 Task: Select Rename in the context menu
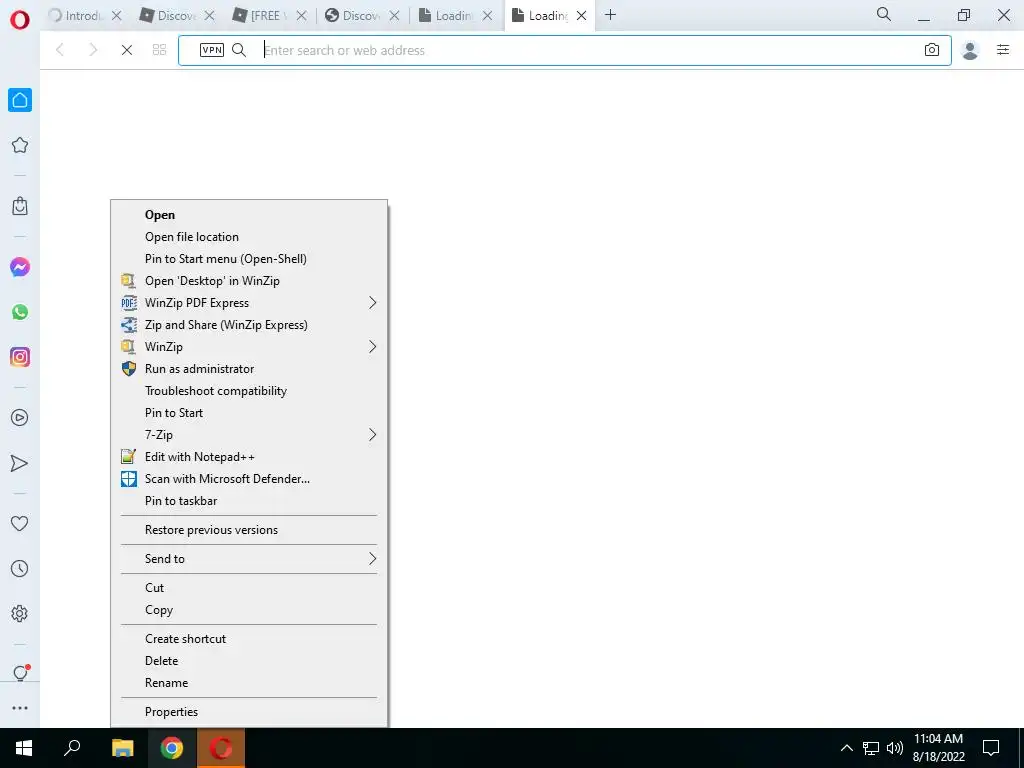[249, 683]
